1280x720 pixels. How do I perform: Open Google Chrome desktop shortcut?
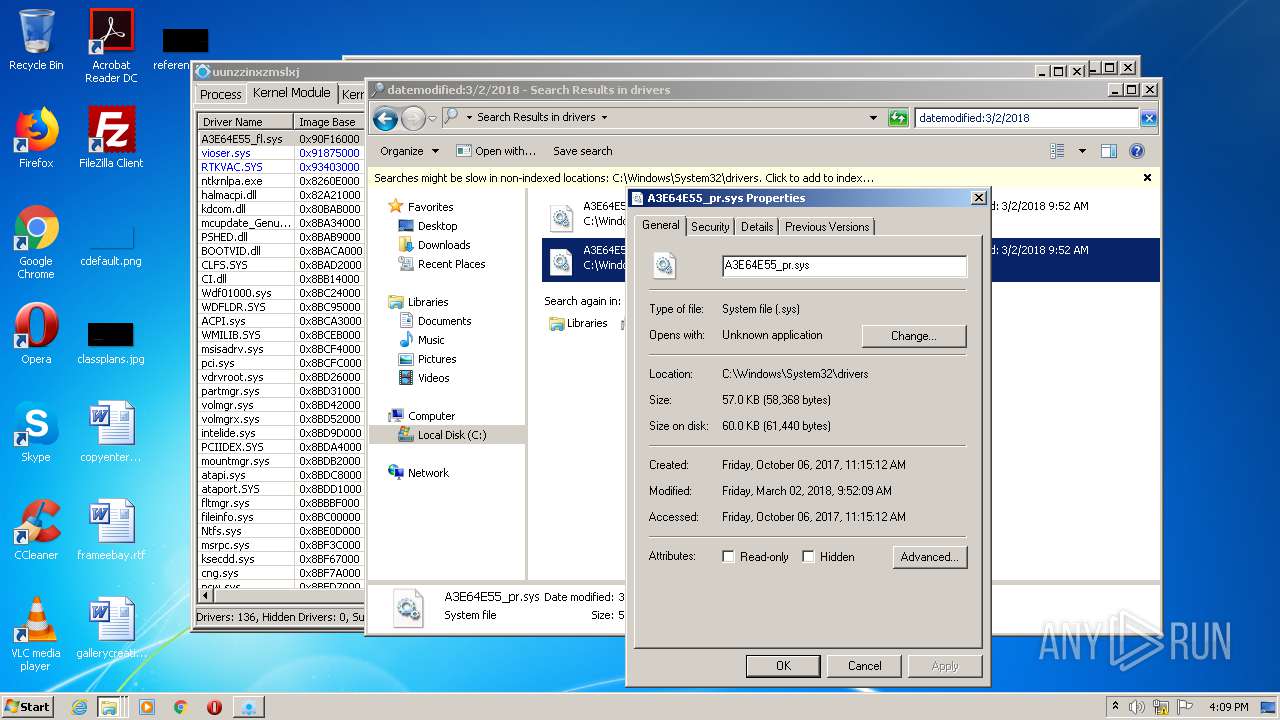click(36, 242)
